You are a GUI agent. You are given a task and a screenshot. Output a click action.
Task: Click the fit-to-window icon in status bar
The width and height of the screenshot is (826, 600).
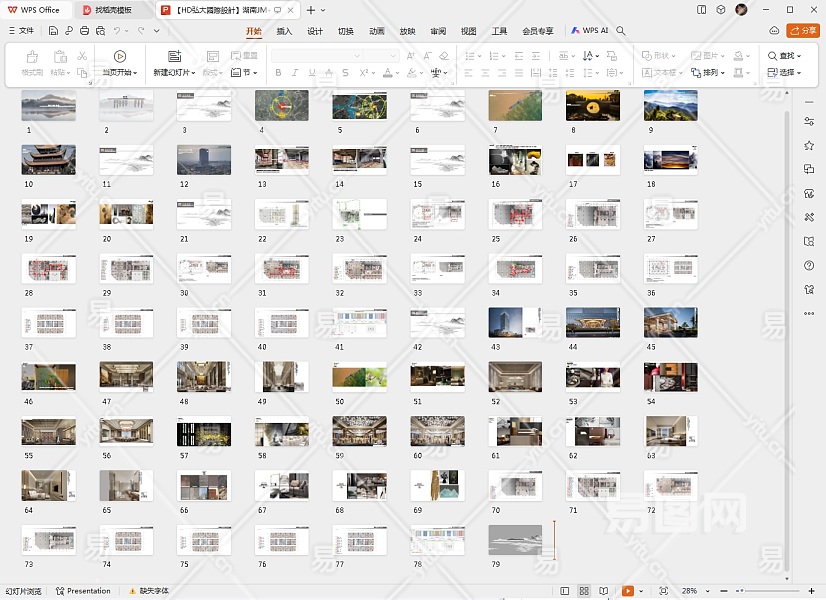[x=663, y=591]
